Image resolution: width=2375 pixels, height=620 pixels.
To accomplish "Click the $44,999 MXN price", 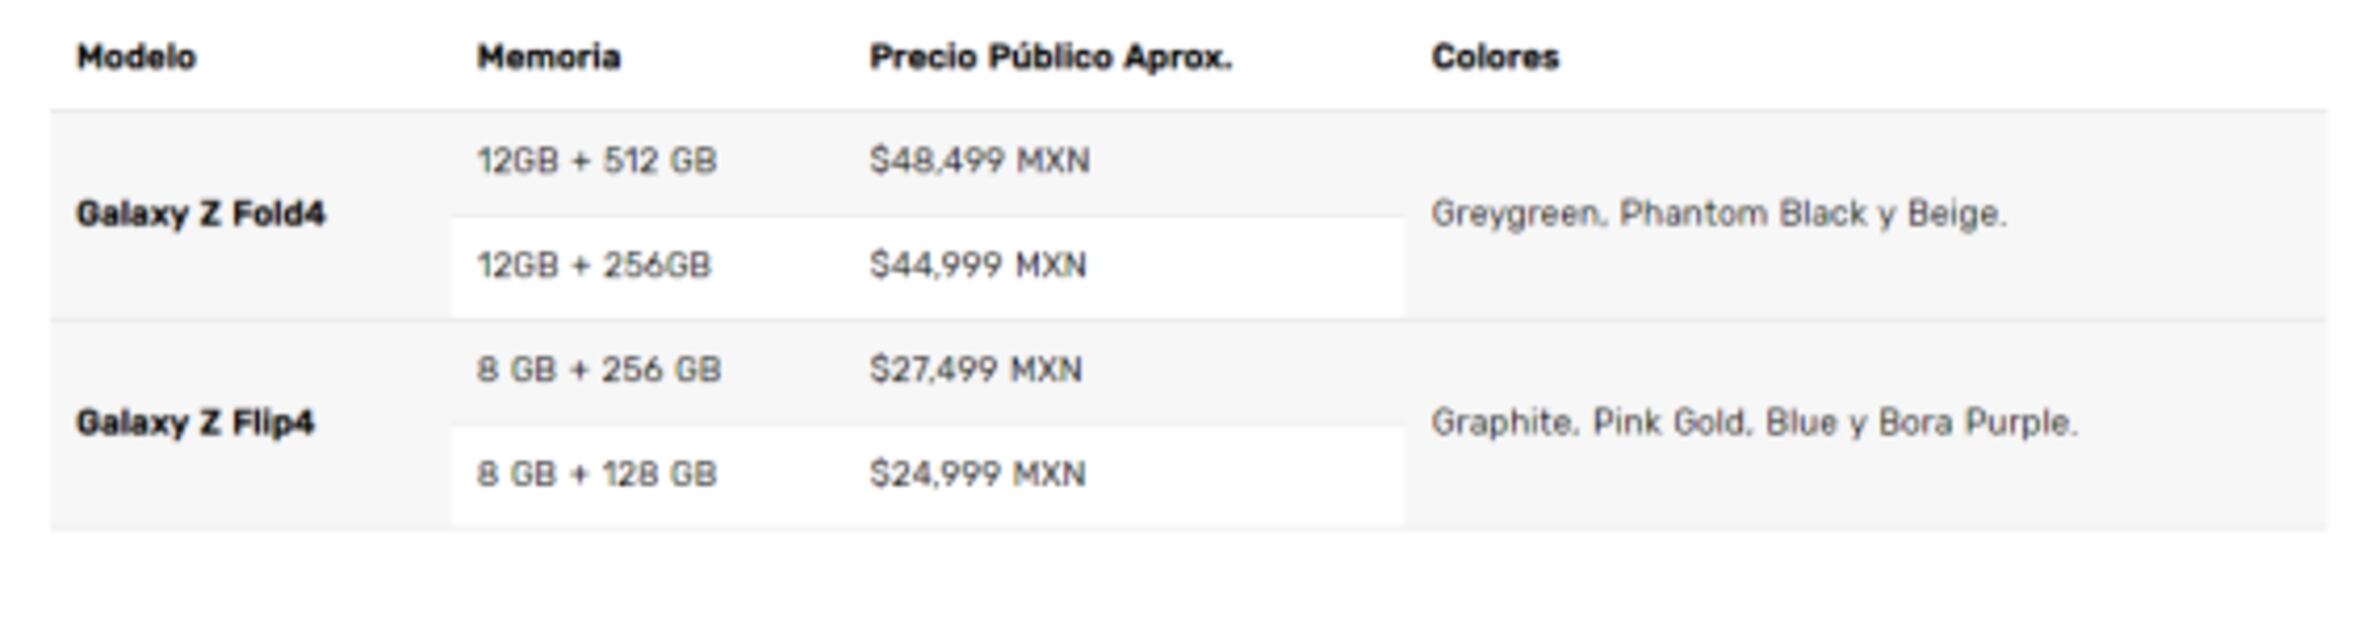I will pyautogui.click(x=977, y=266).
